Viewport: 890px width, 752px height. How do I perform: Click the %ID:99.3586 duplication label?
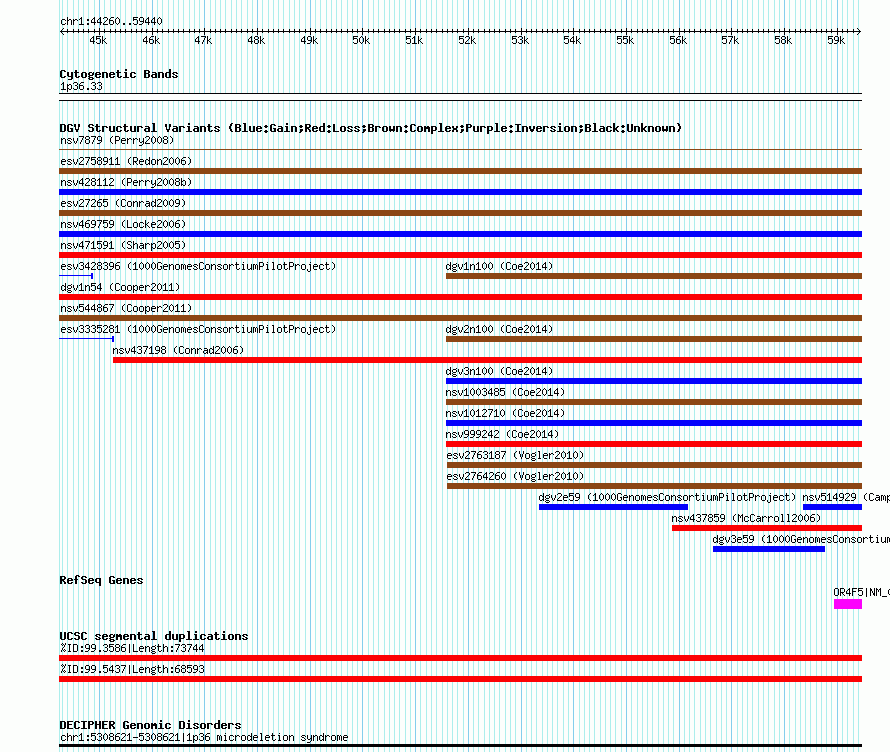click(x=132, y=648)
